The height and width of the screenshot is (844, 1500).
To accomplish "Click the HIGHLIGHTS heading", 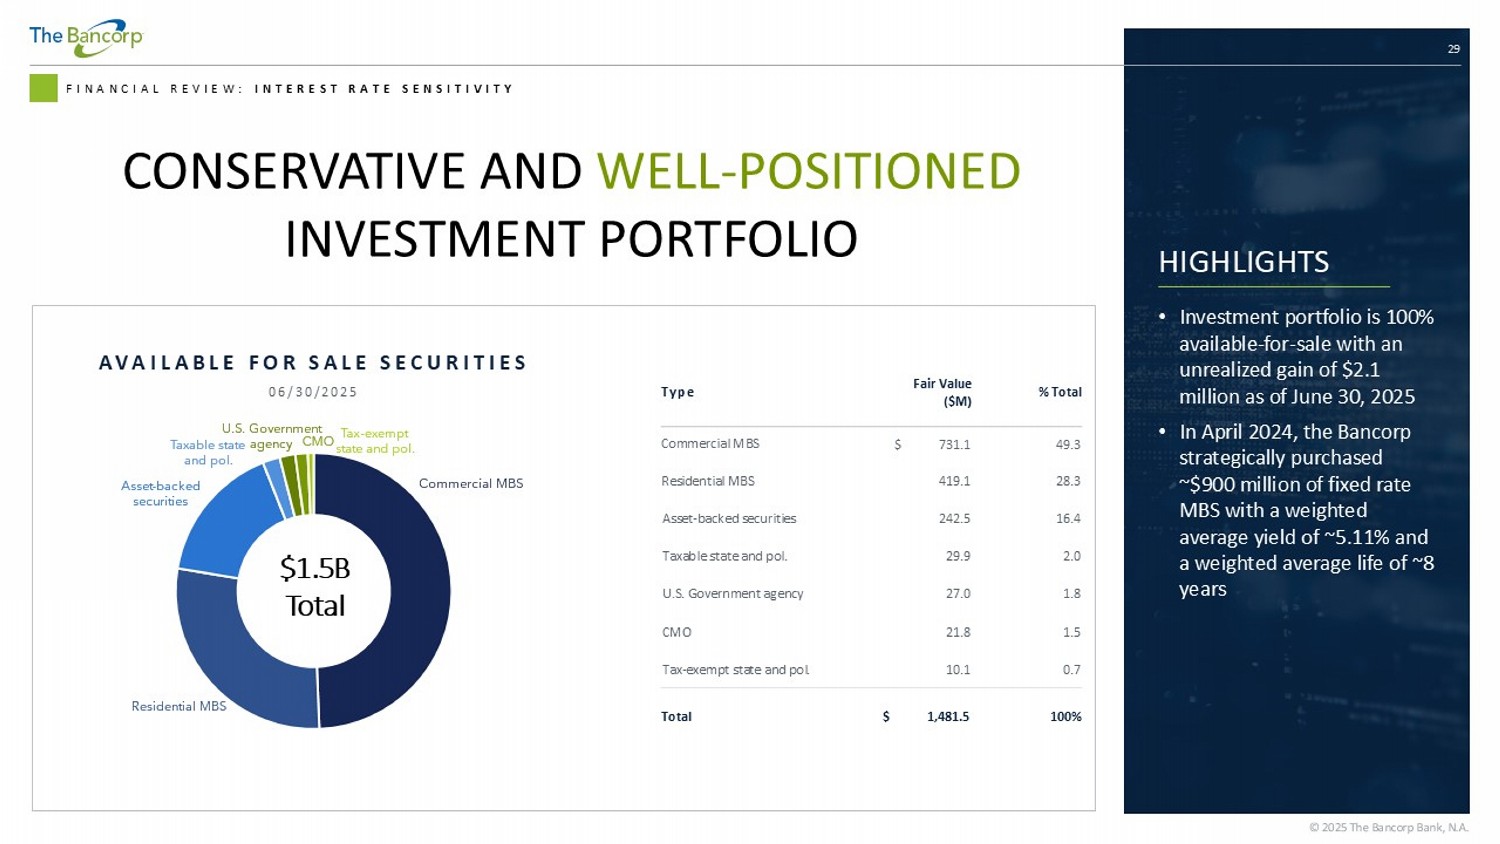I will click(x=1243, y=262).
